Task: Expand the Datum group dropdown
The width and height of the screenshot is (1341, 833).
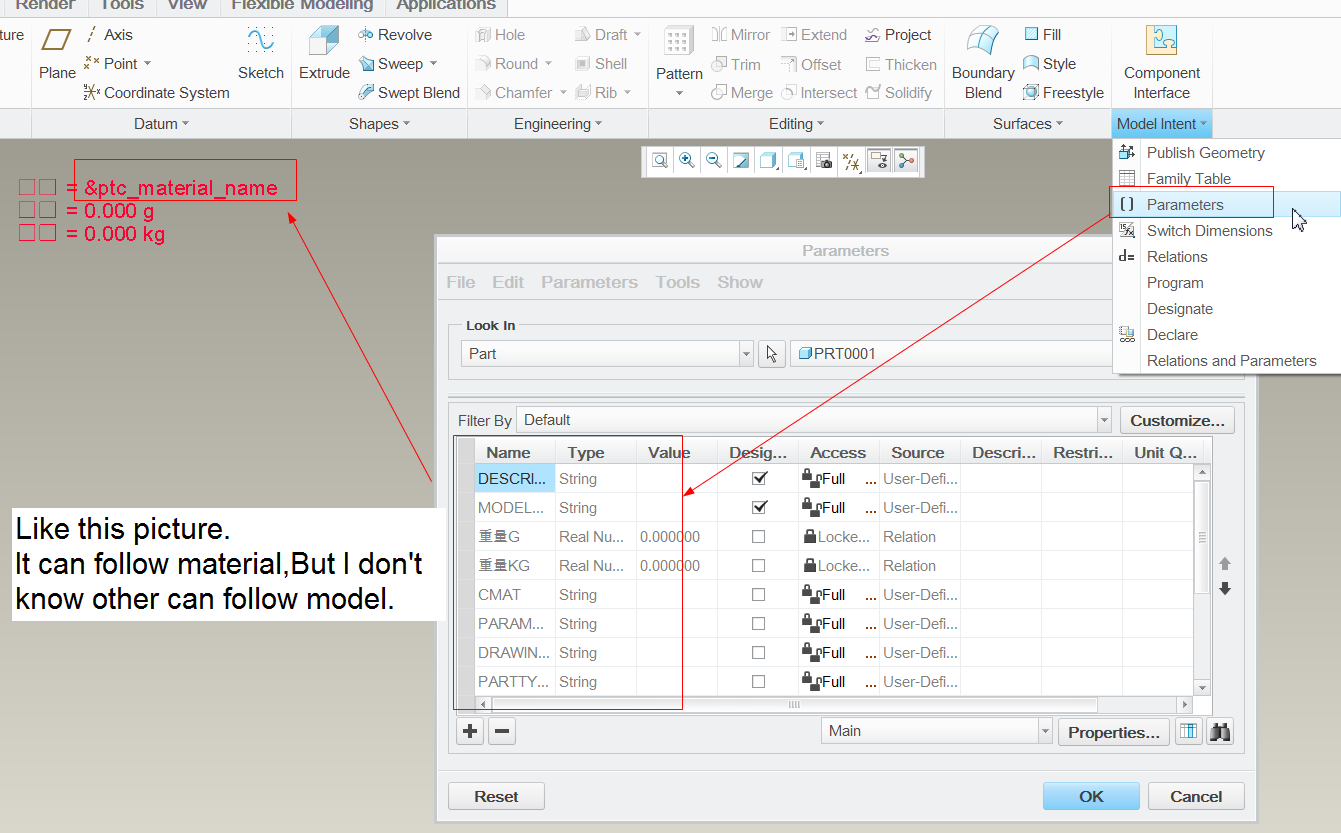Action: point(161,124)
